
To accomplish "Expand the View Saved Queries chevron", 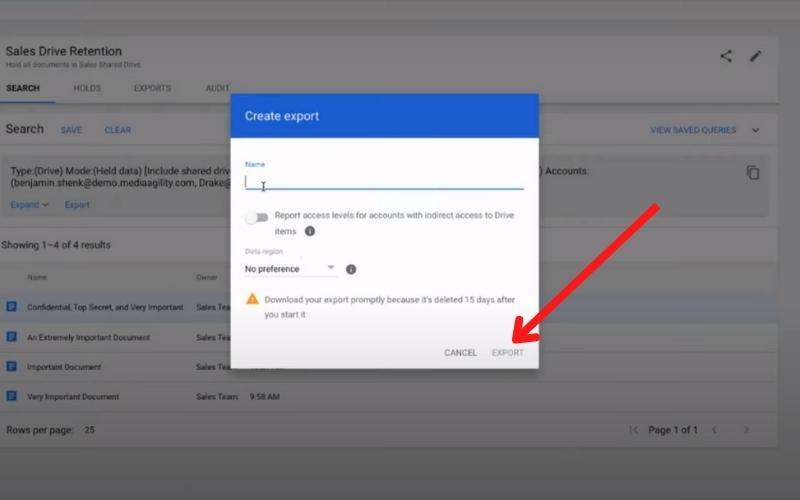I will point(756,130).
